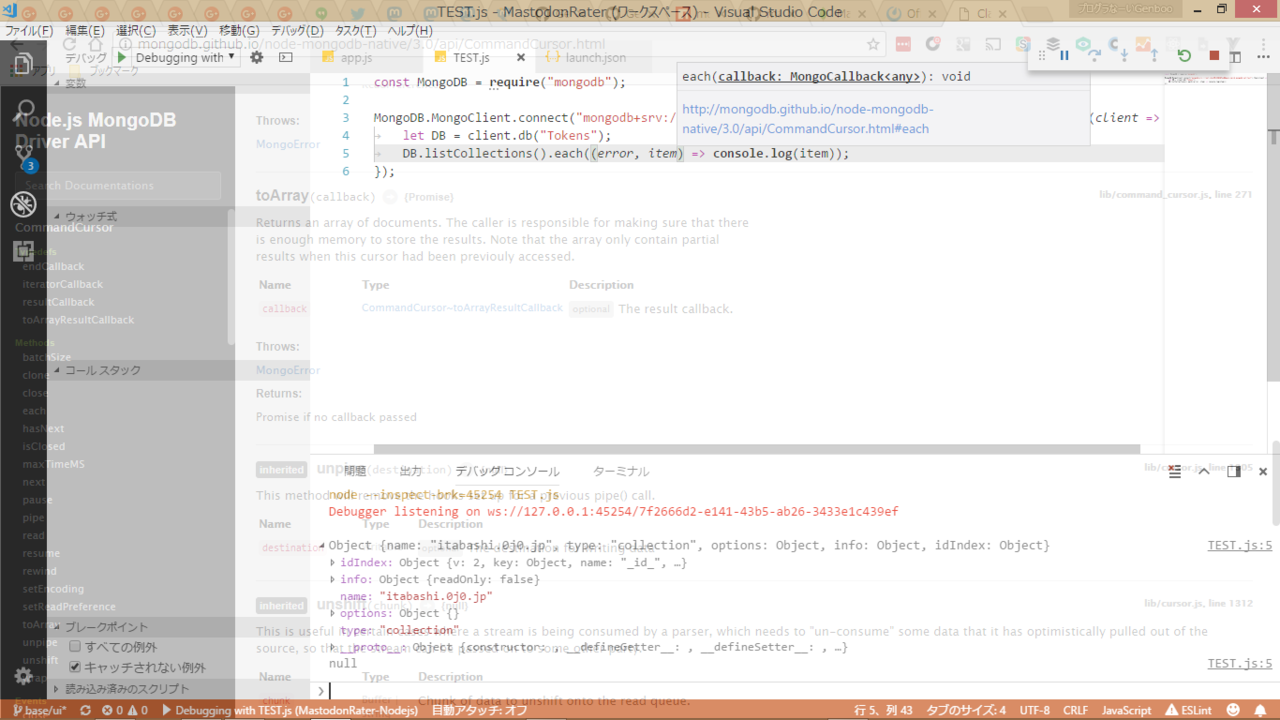
Task: Open the Explorer view in activity bar
Action: point(23,65)
